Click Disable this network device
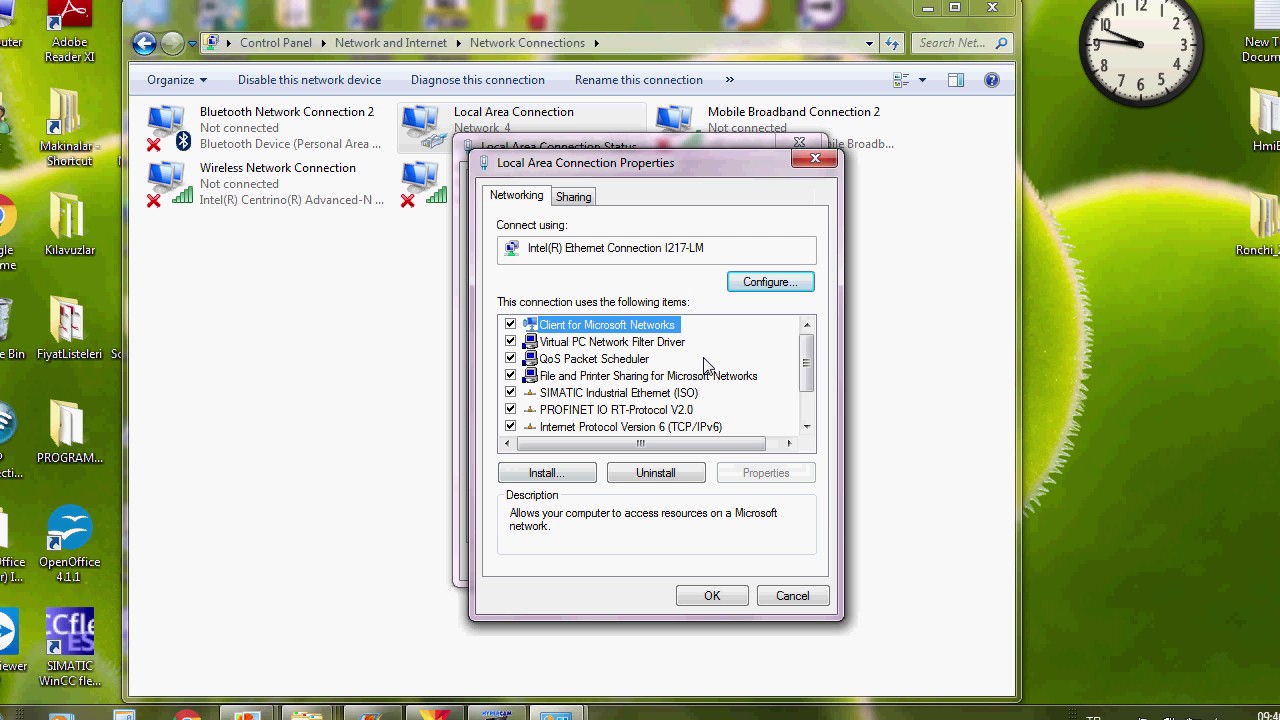The width and height of the screenshot is (1280, 720). (309, 80)
